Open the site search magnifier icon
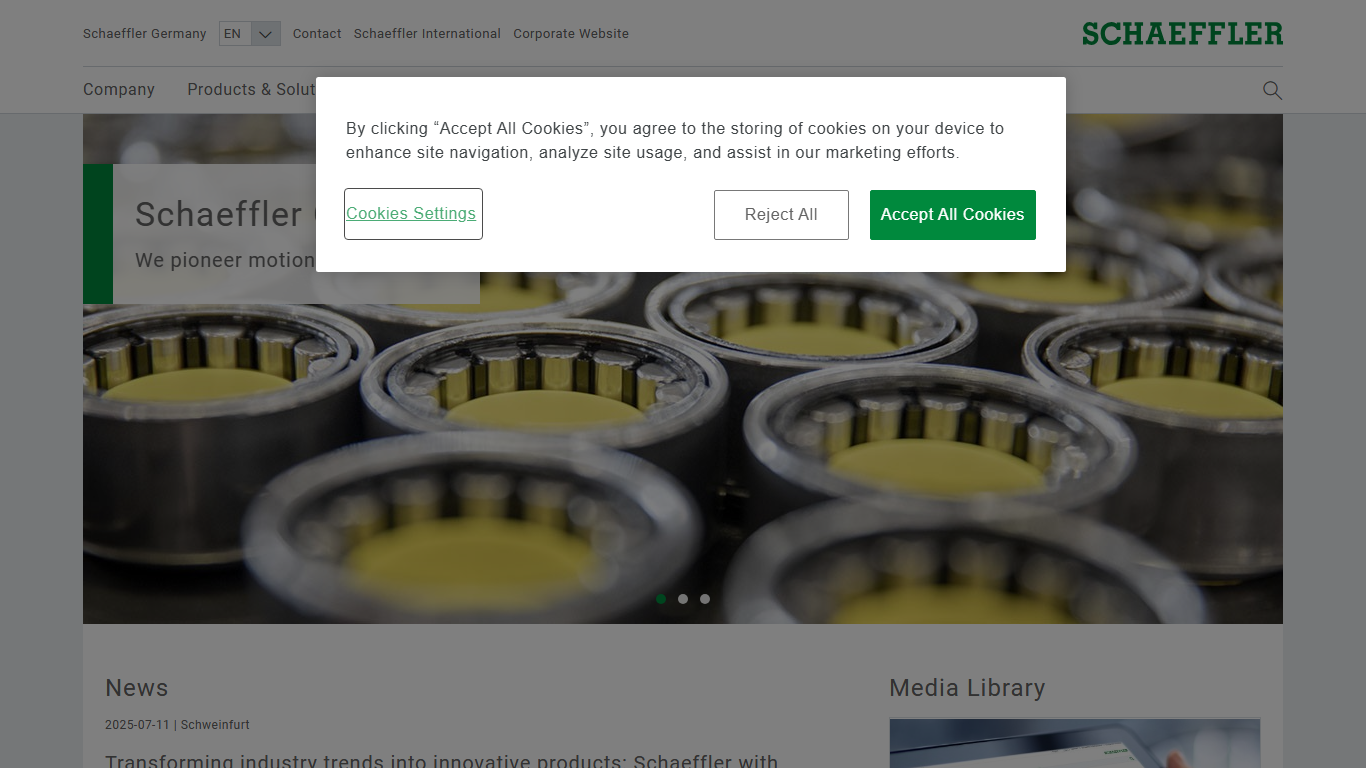Viewport: 1366px width, 768px height. coord(1272,90)
